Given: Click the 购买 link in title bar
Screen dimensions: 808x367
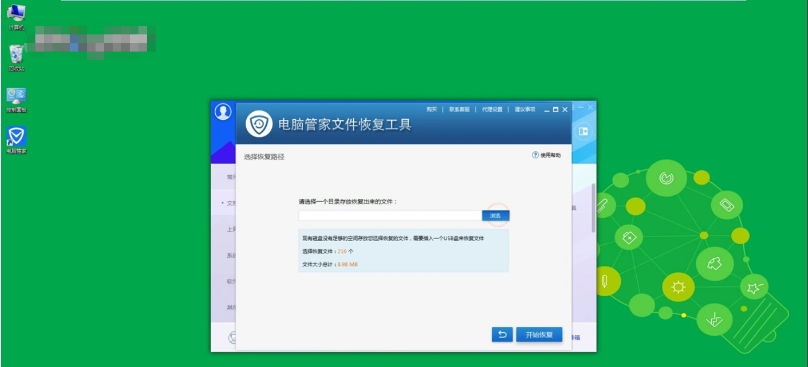Looking at the screenshot, I should tap(432, 110).
